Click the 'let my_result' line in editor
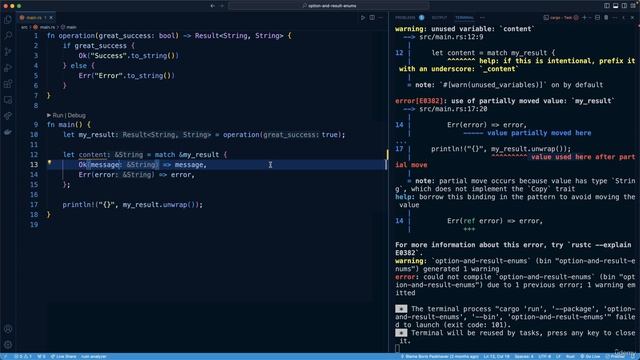 click(204, 135)
